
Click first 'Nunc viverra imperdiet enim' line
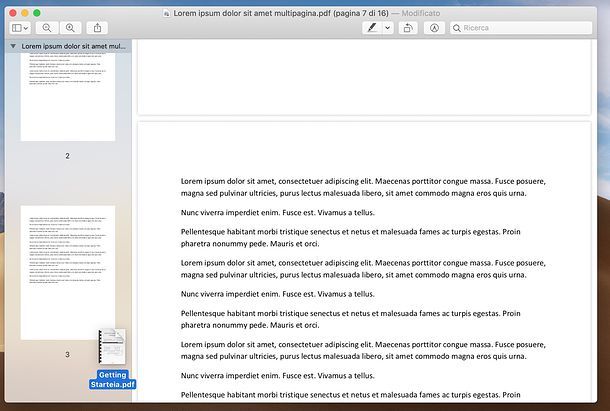(277, 213)
